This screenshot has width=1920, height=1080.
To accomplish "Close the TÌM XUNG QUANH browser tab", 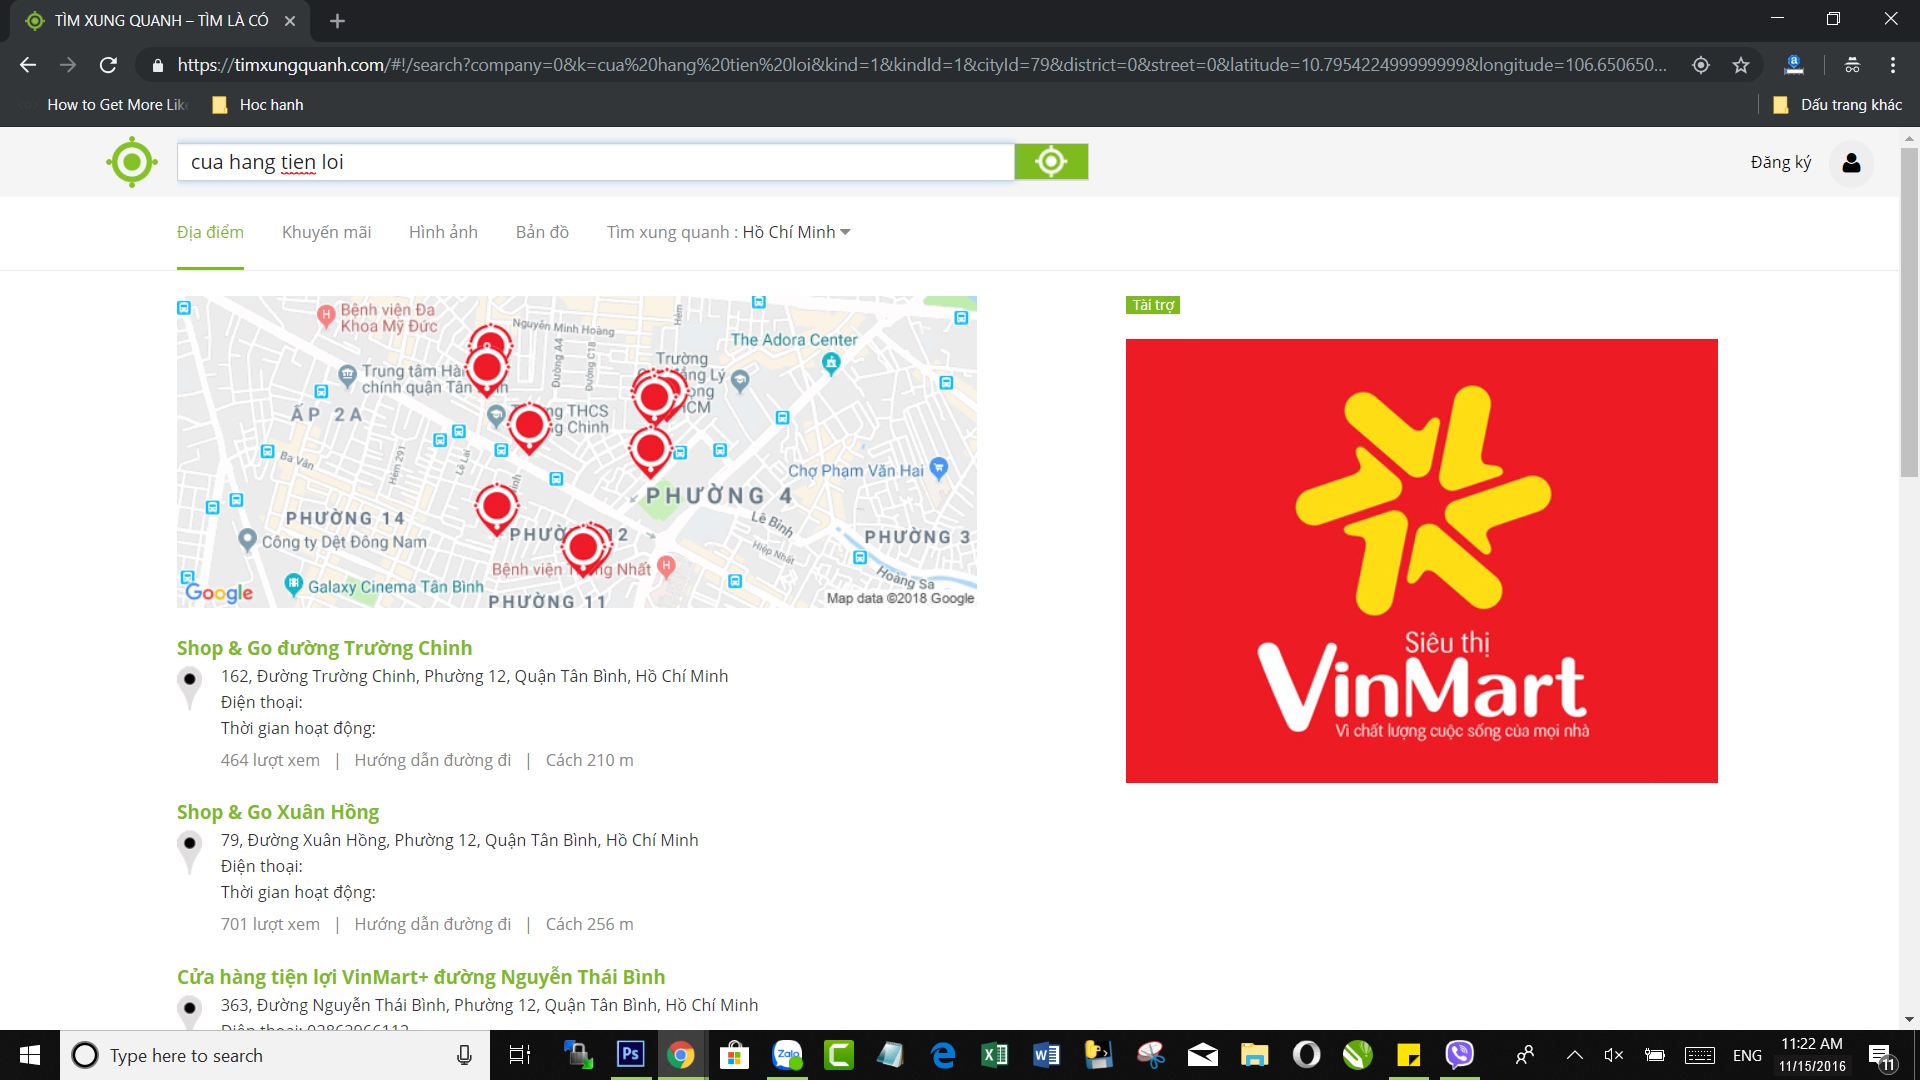I will pos(290,21).
